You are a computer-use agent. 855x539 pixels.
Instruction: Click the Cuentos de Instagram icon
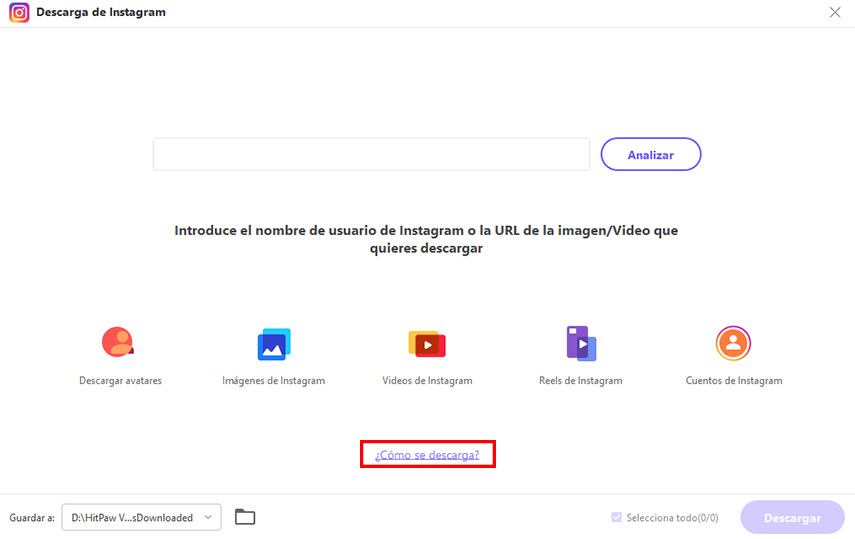coord(733,343)
